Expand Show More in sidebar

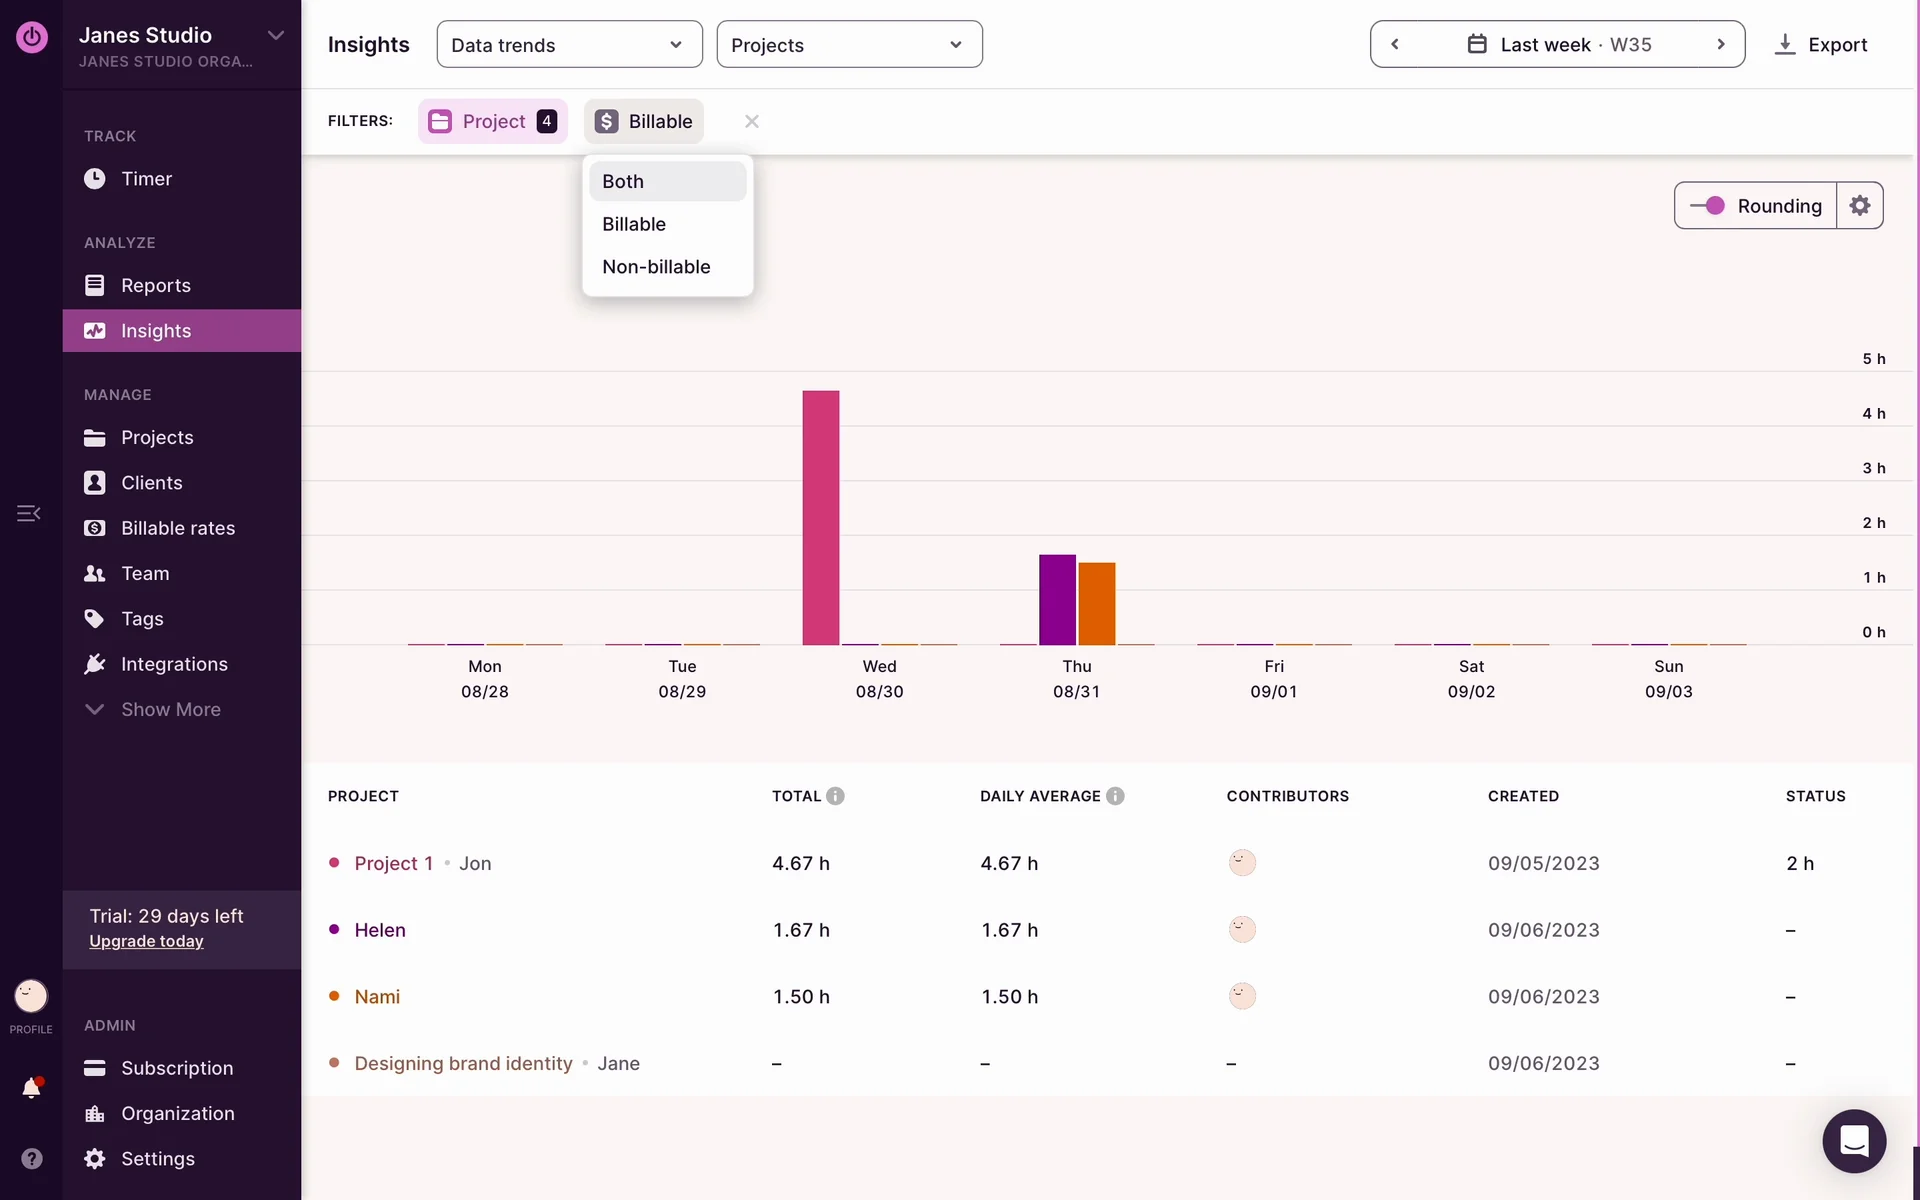[170, 709]
